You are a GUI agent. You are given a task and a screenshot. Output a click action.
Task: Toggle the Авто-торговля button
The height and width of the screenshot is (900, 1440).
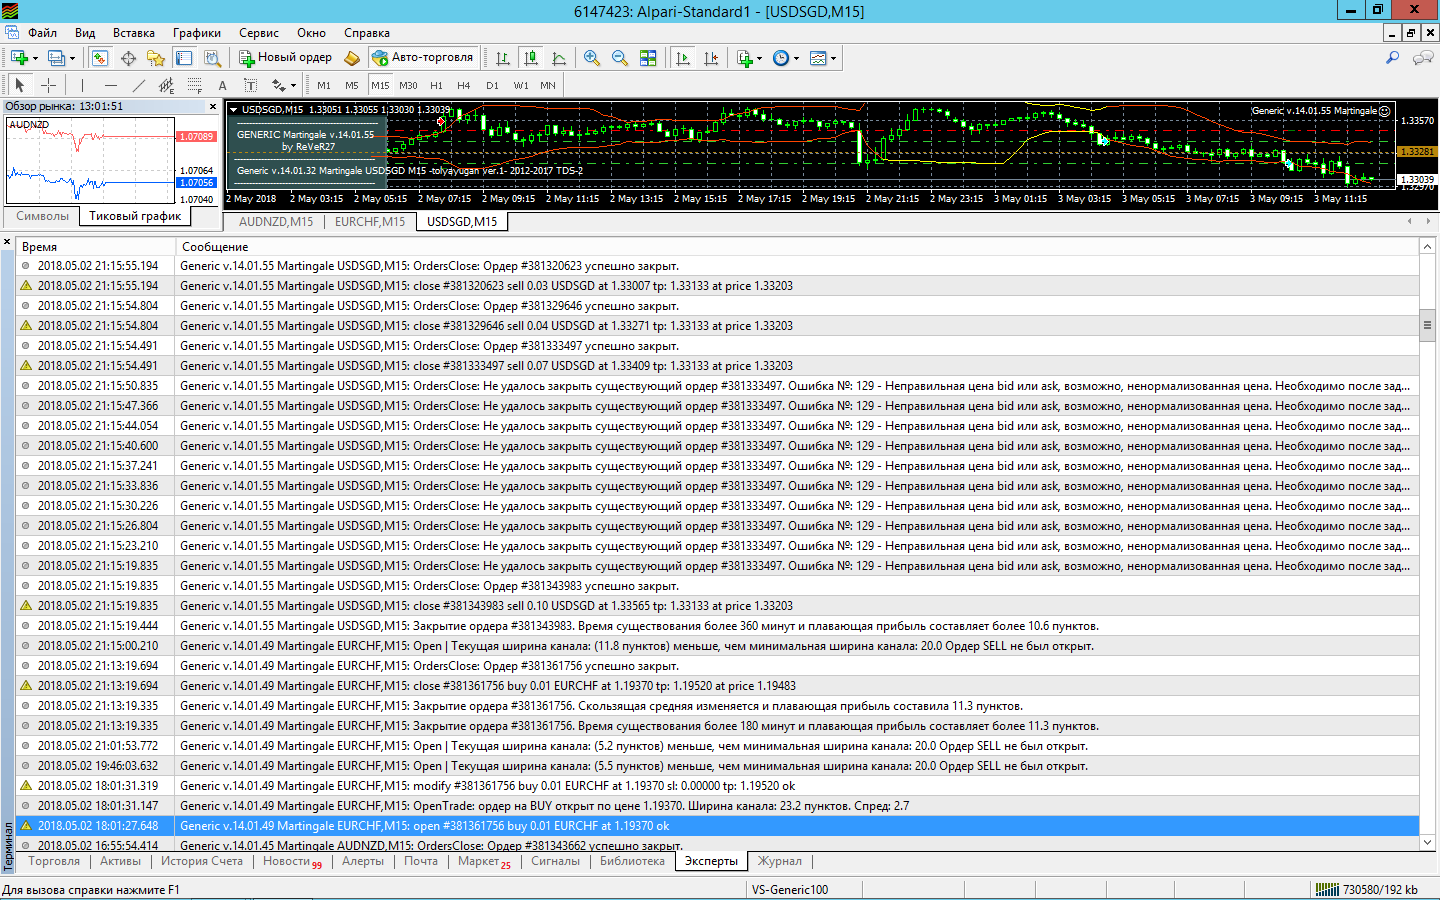422,58
